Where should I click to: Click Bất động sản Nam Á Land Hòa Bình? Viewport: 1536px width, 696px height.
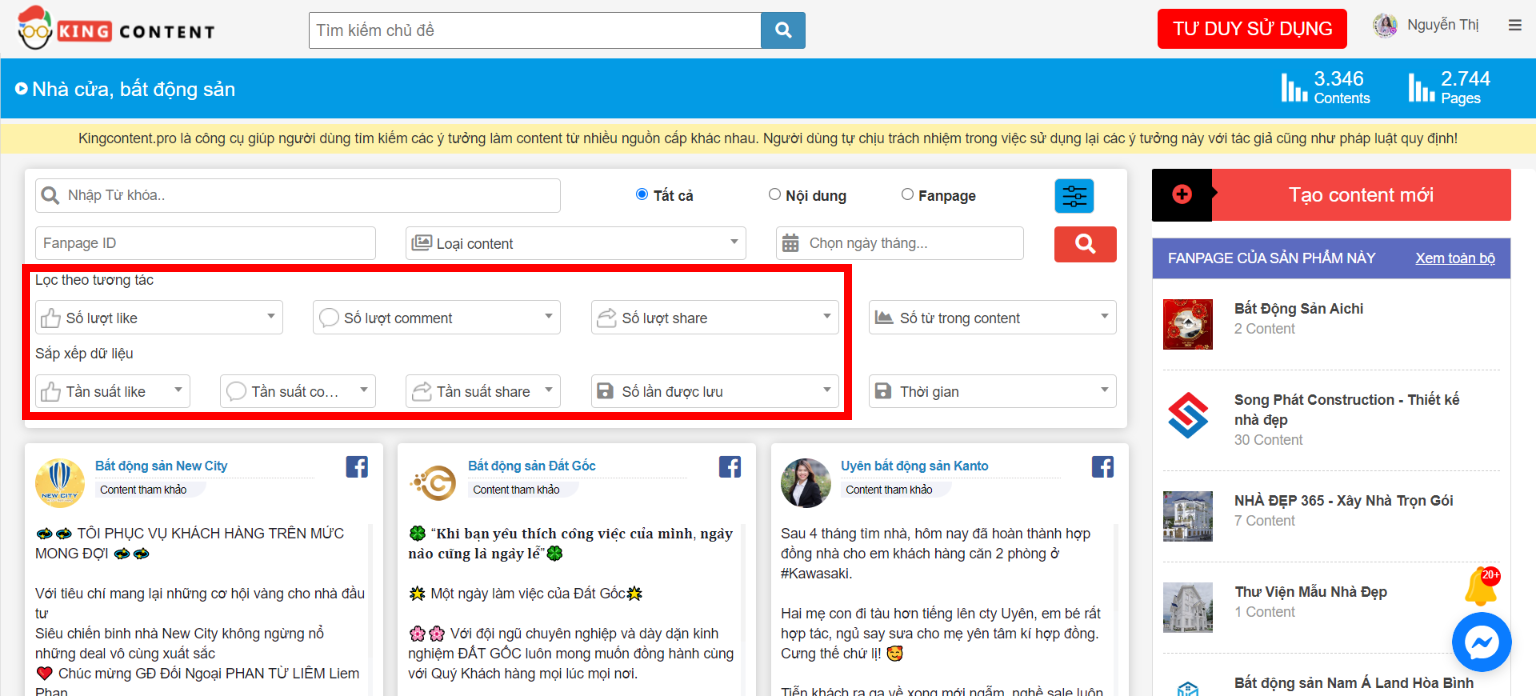coord(1354,684)
